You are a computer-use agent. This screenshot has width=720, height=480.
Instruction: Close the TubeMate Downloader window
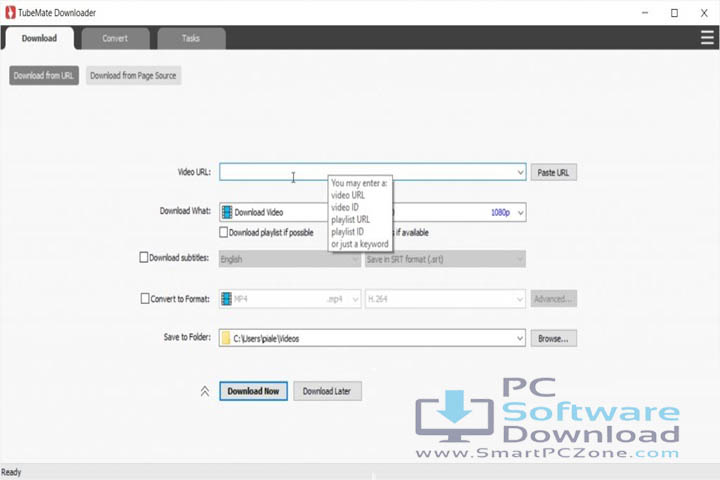[x=704, y=13]
